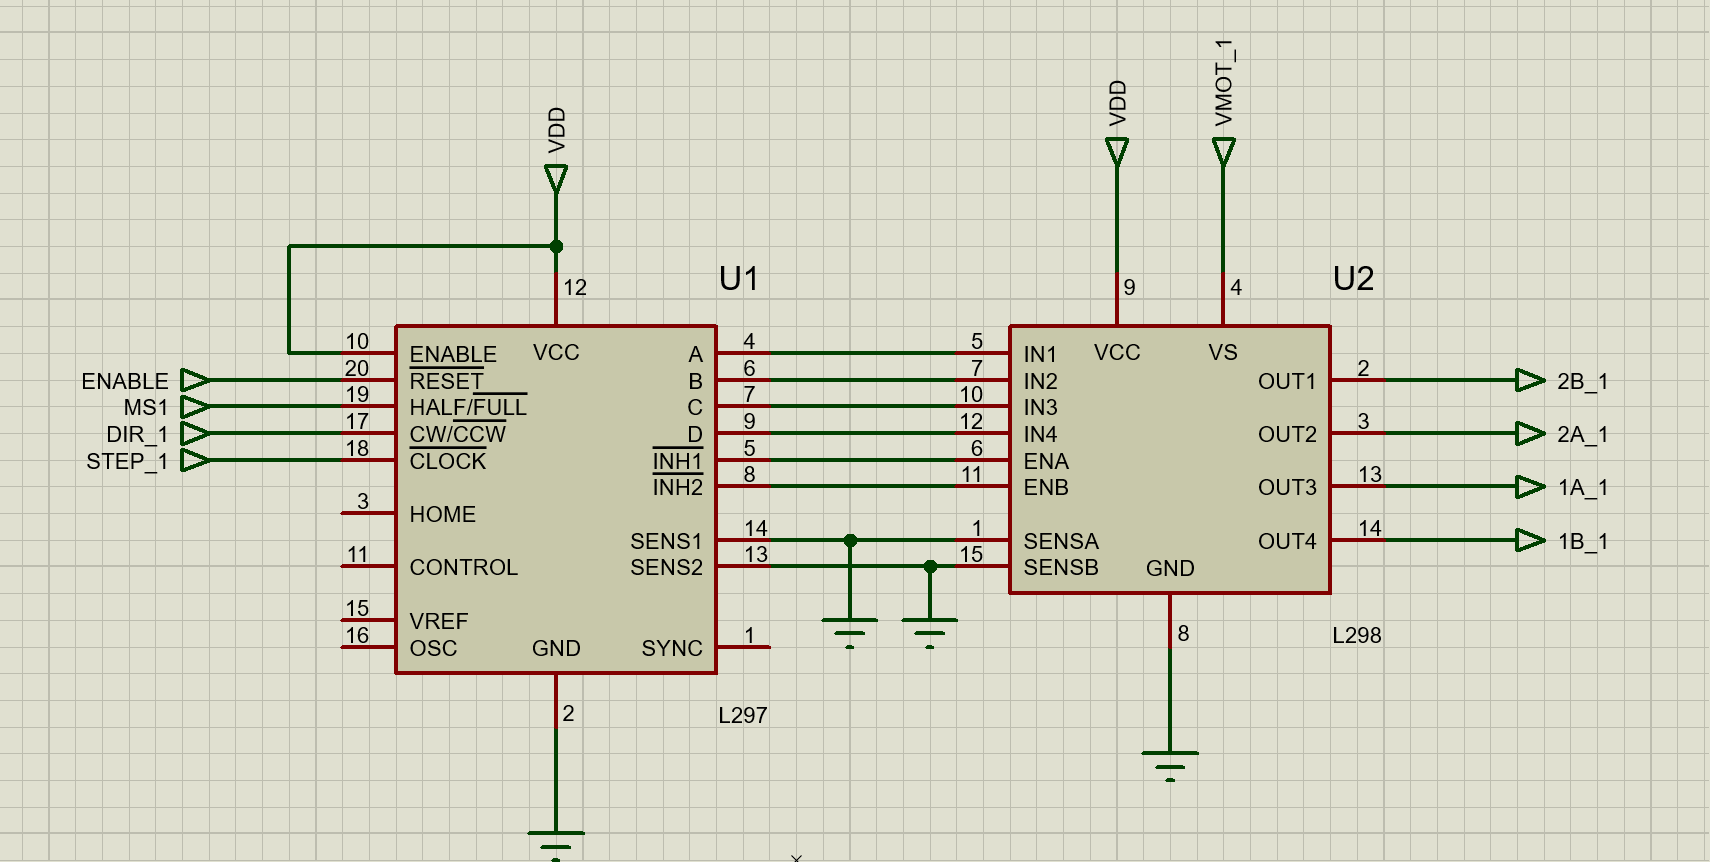The image size is (1710, 862).
Task: Click the OUT3 pin label on U2
Action: click(x=1287, y=487)
